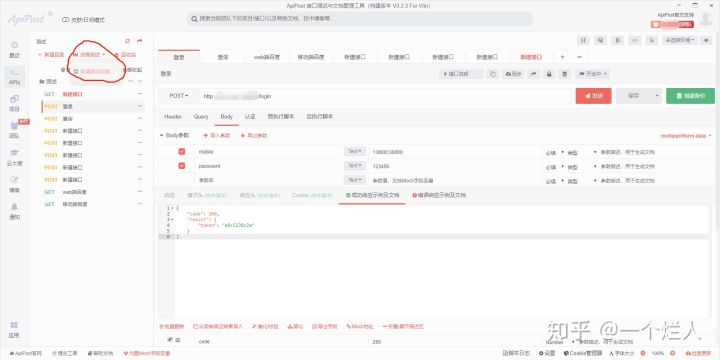Click the 新建目录 button in the sidebar
The width and height of the screenshot is (720, 360).
51,55
